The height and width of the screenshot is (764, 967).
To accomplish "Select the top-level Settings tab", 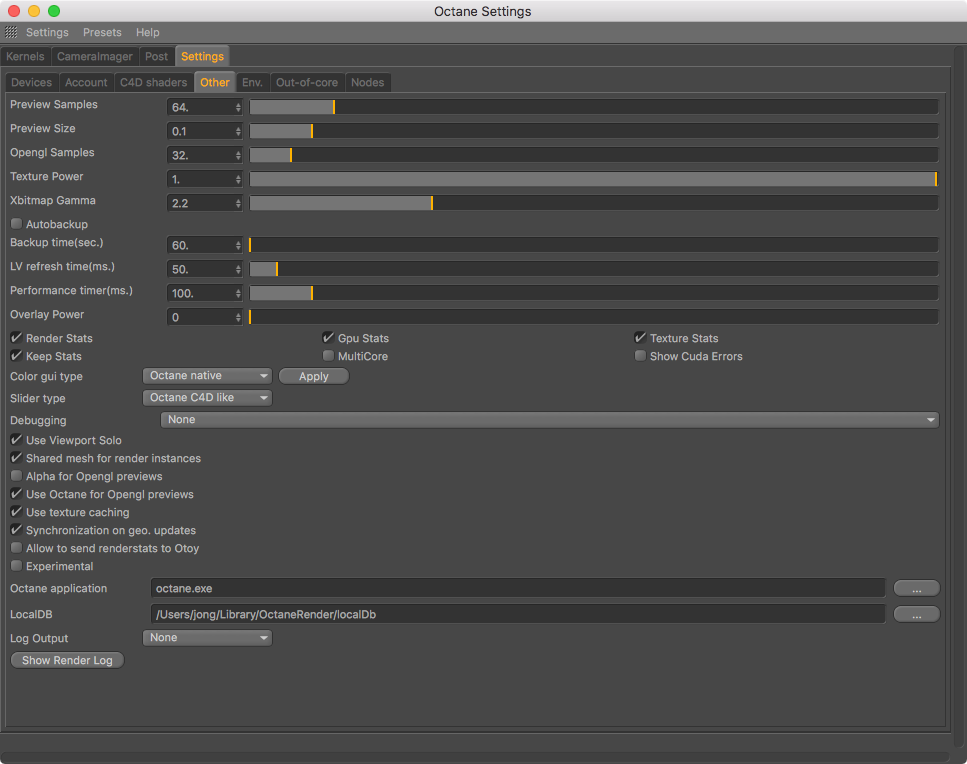I will 202,56.
